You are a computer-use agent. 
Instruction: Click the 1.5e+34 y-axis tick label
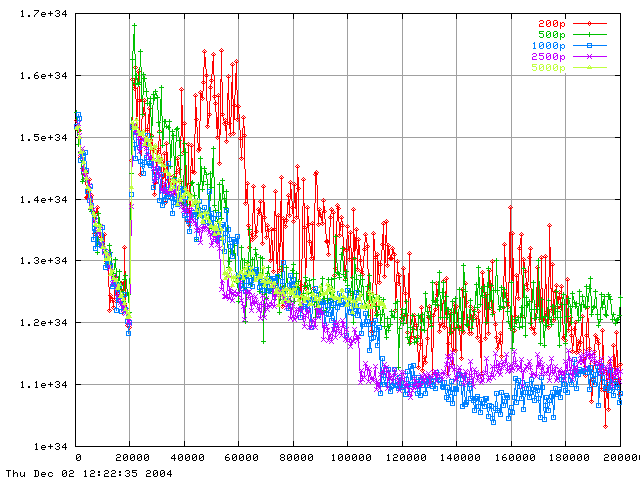point(35,137)
